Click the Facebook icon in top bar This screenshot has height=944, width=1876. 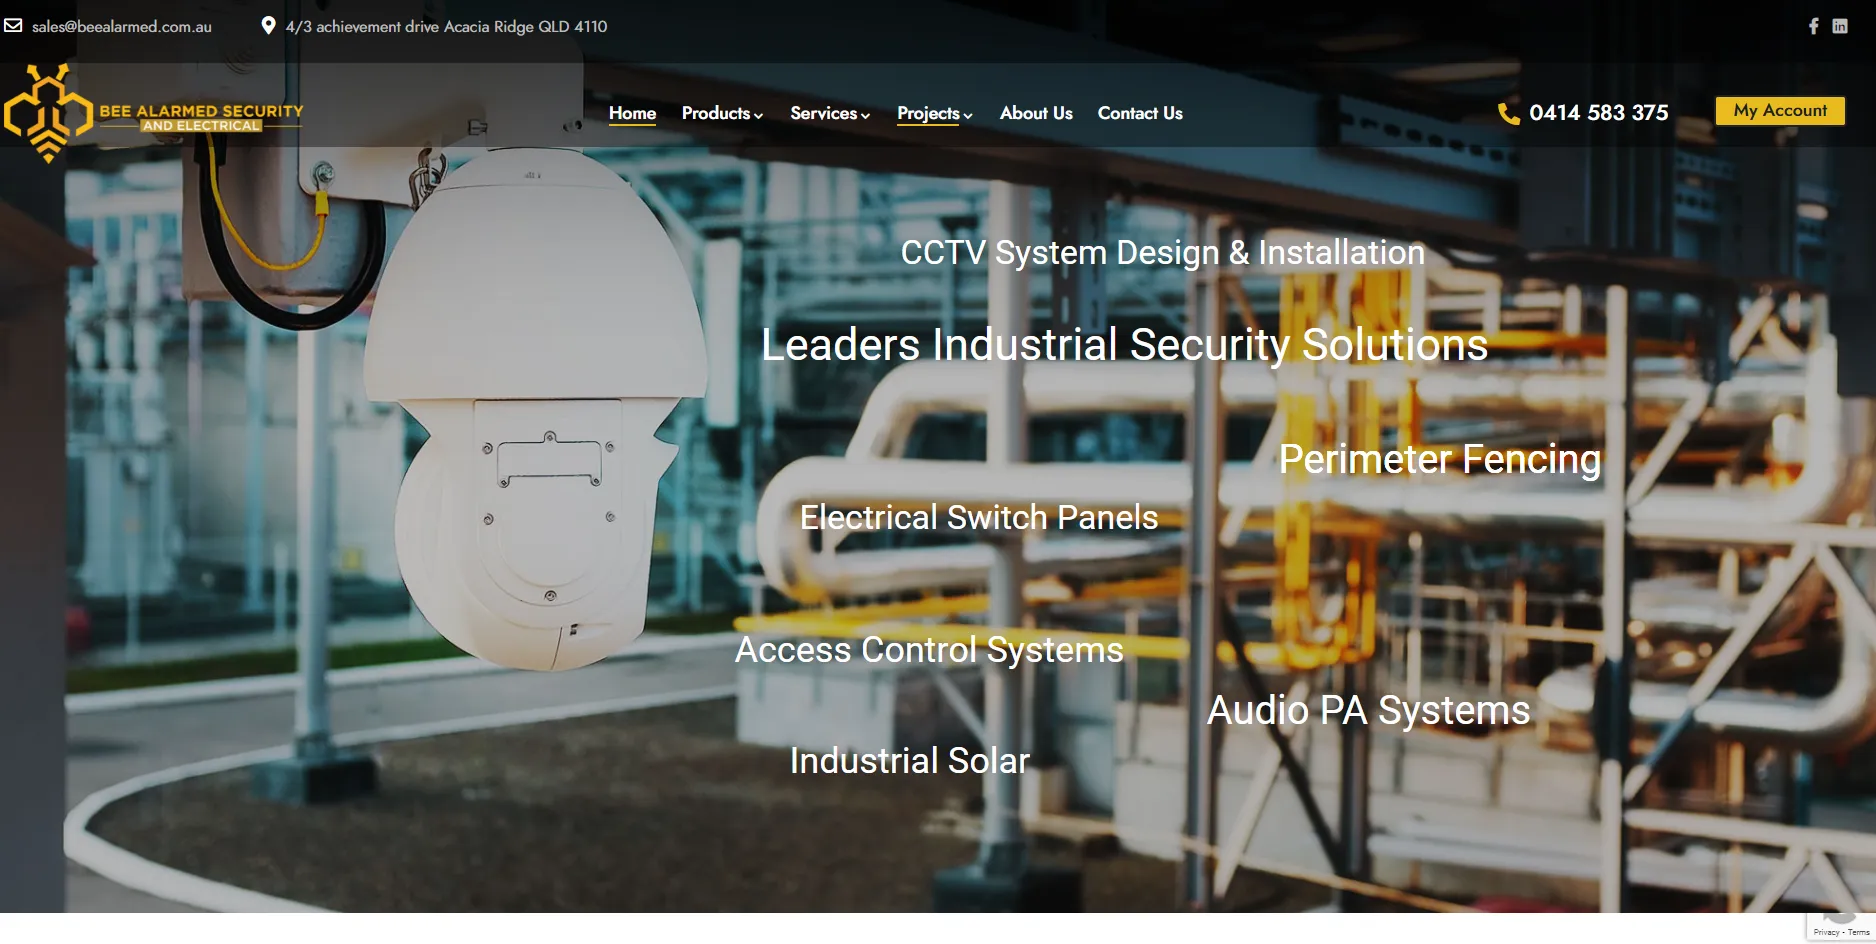point(1813,26)
